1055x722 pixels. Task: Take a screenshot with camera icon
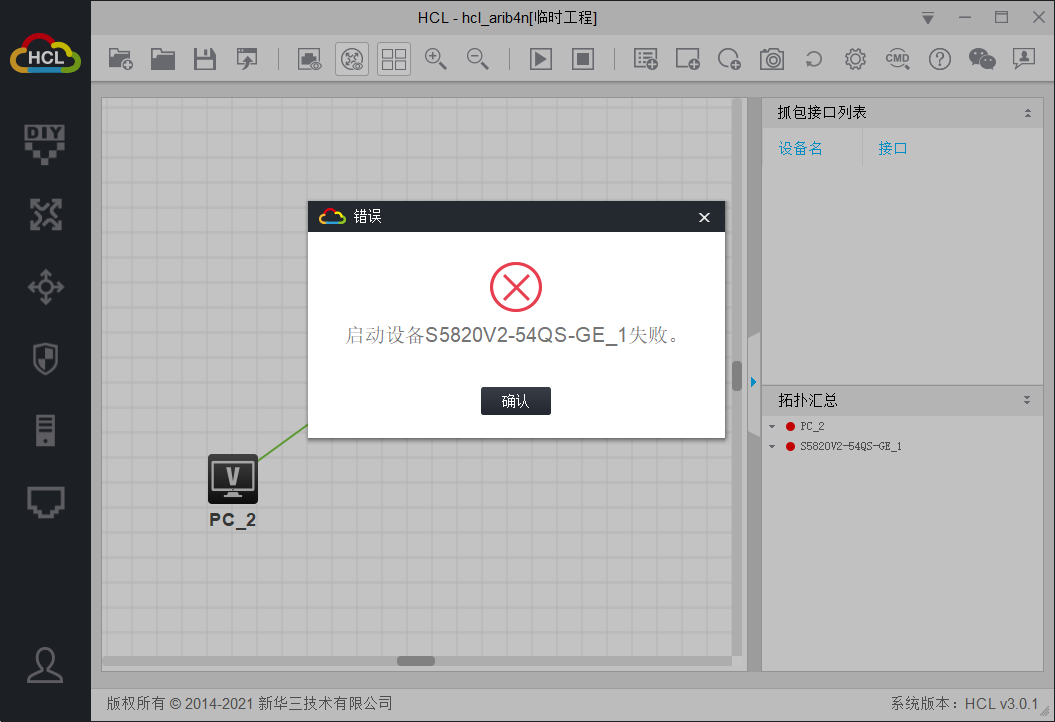[772, 59]
